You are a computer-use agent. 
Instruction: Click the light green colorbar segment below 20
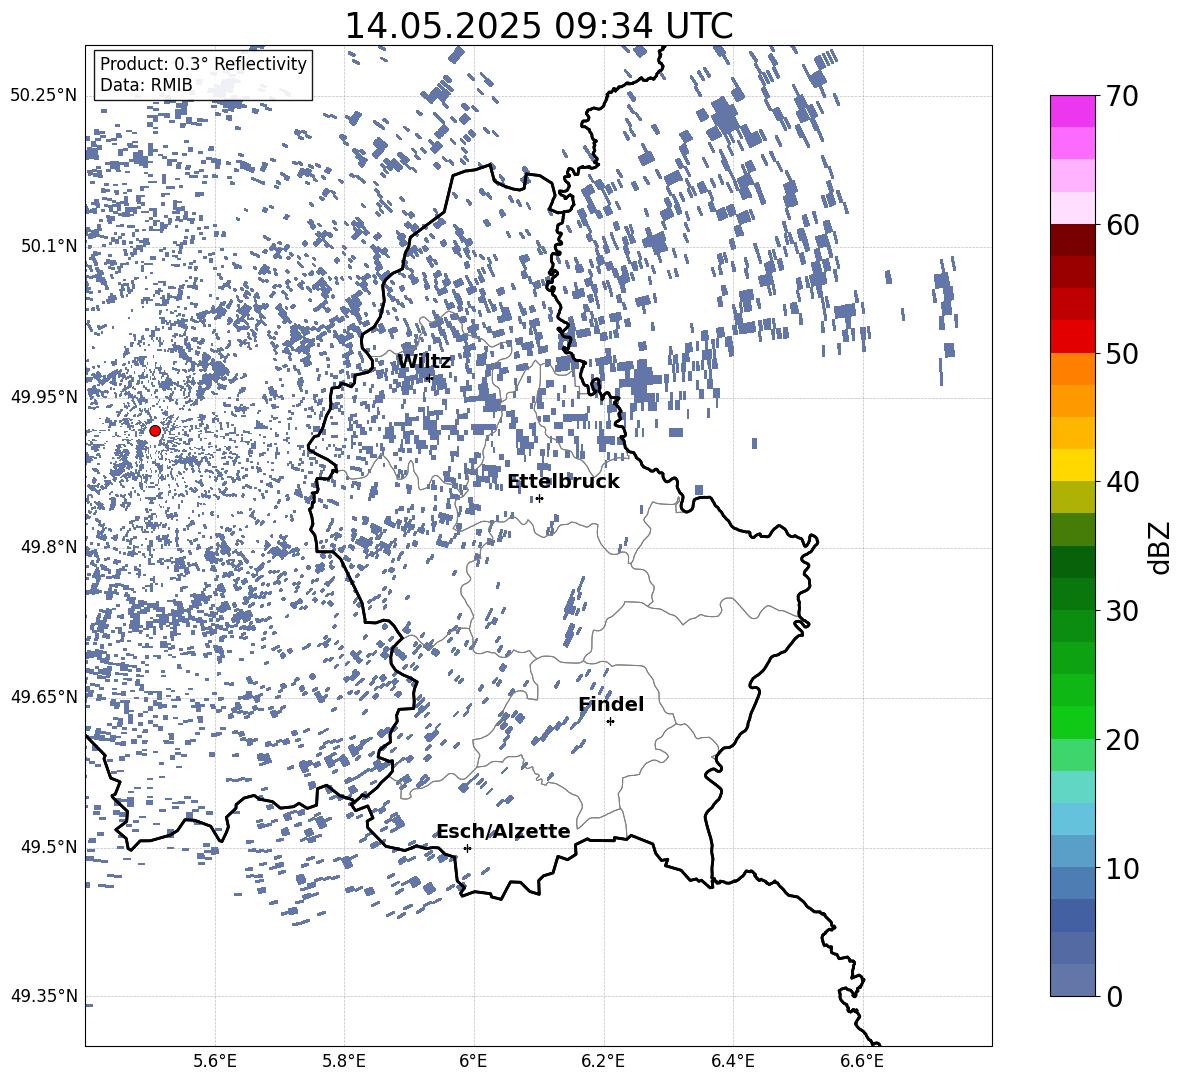(1073, 755)
